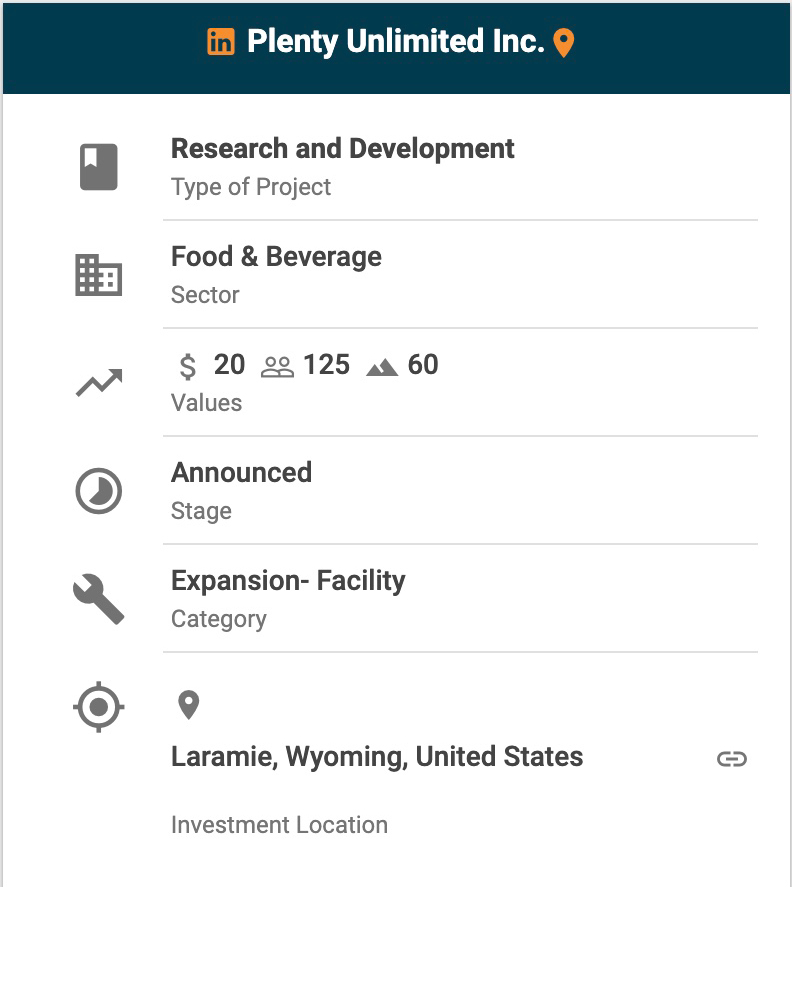Open the chain link icon for Laramie

(x=732, y=759)
